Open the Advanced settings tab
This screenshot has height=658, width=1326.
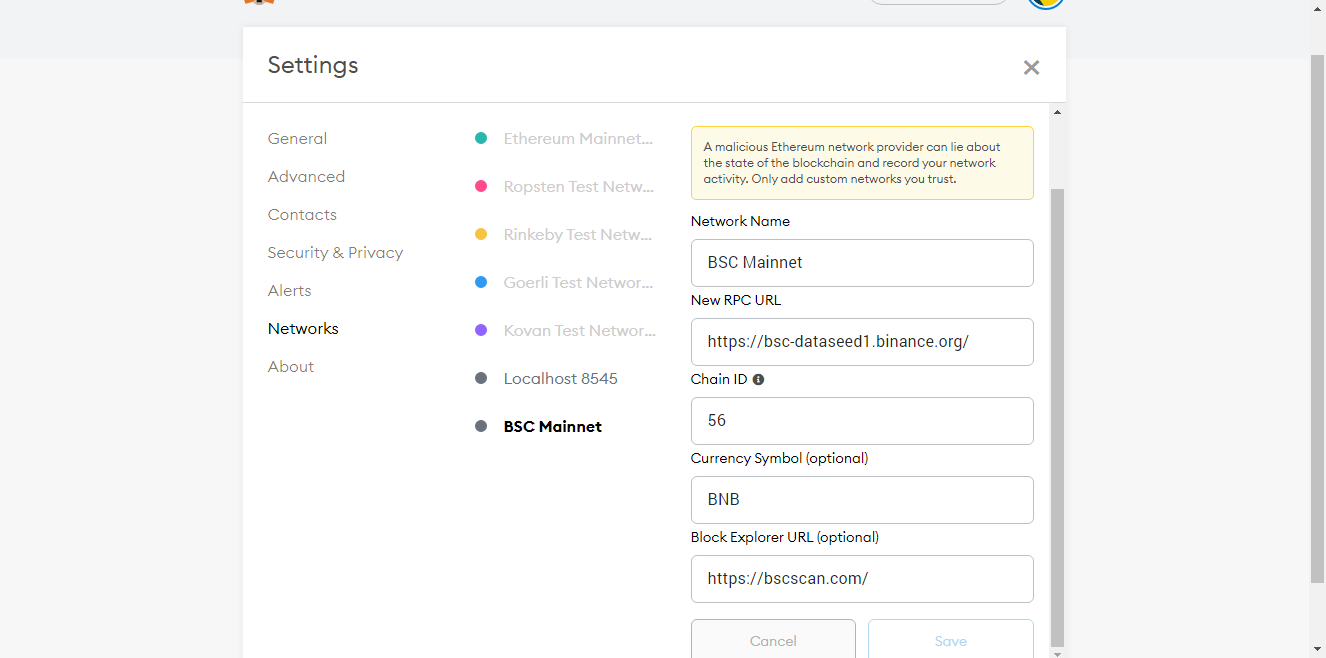(306, 177)
